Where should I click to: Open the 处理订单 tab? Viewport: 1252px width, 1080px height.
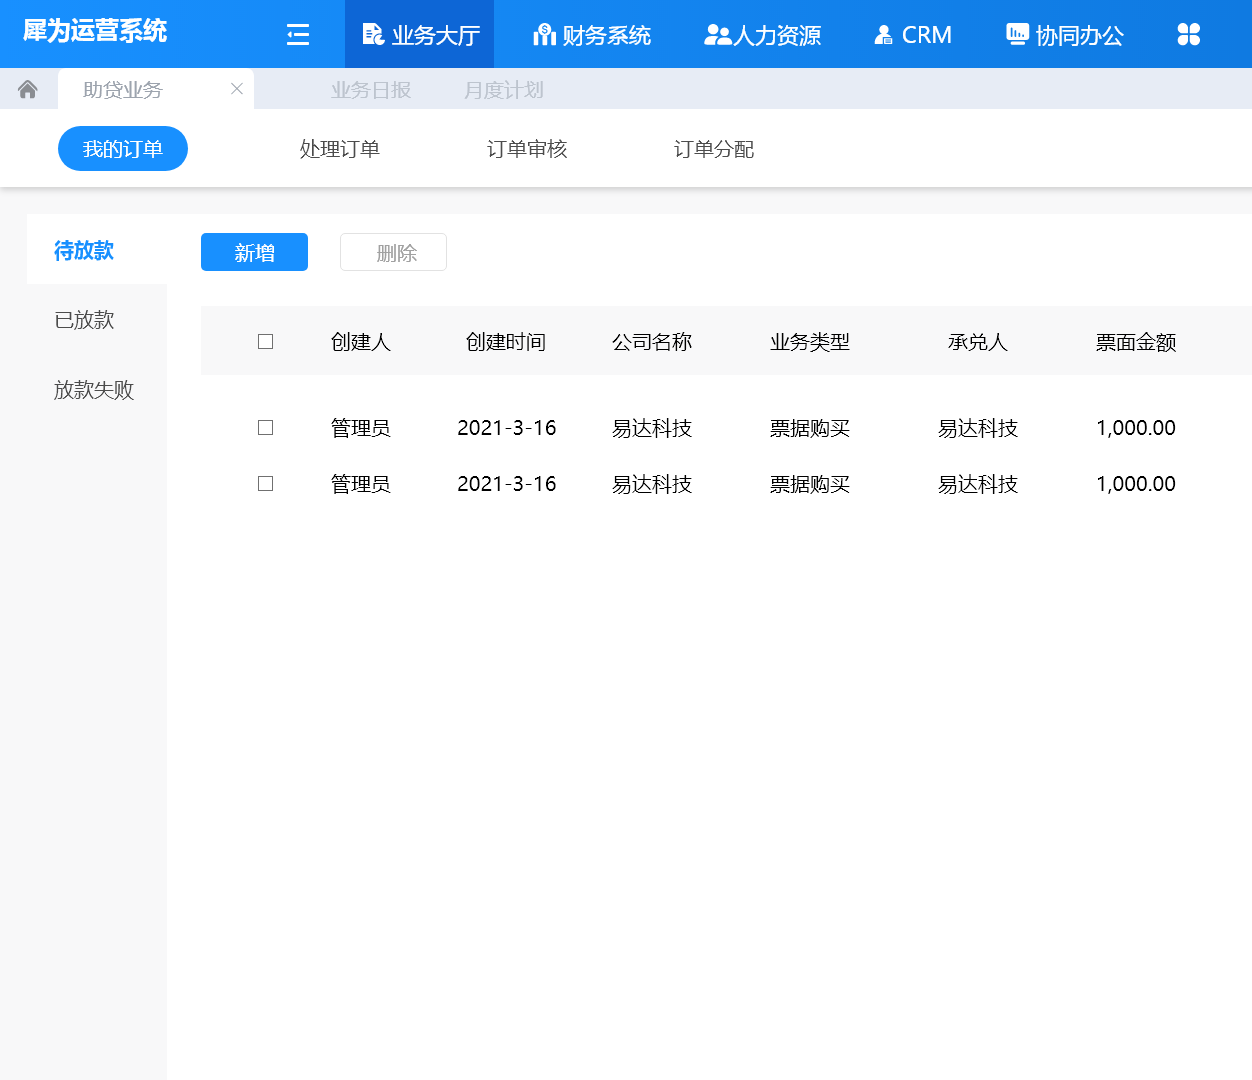tap(339, 148)
